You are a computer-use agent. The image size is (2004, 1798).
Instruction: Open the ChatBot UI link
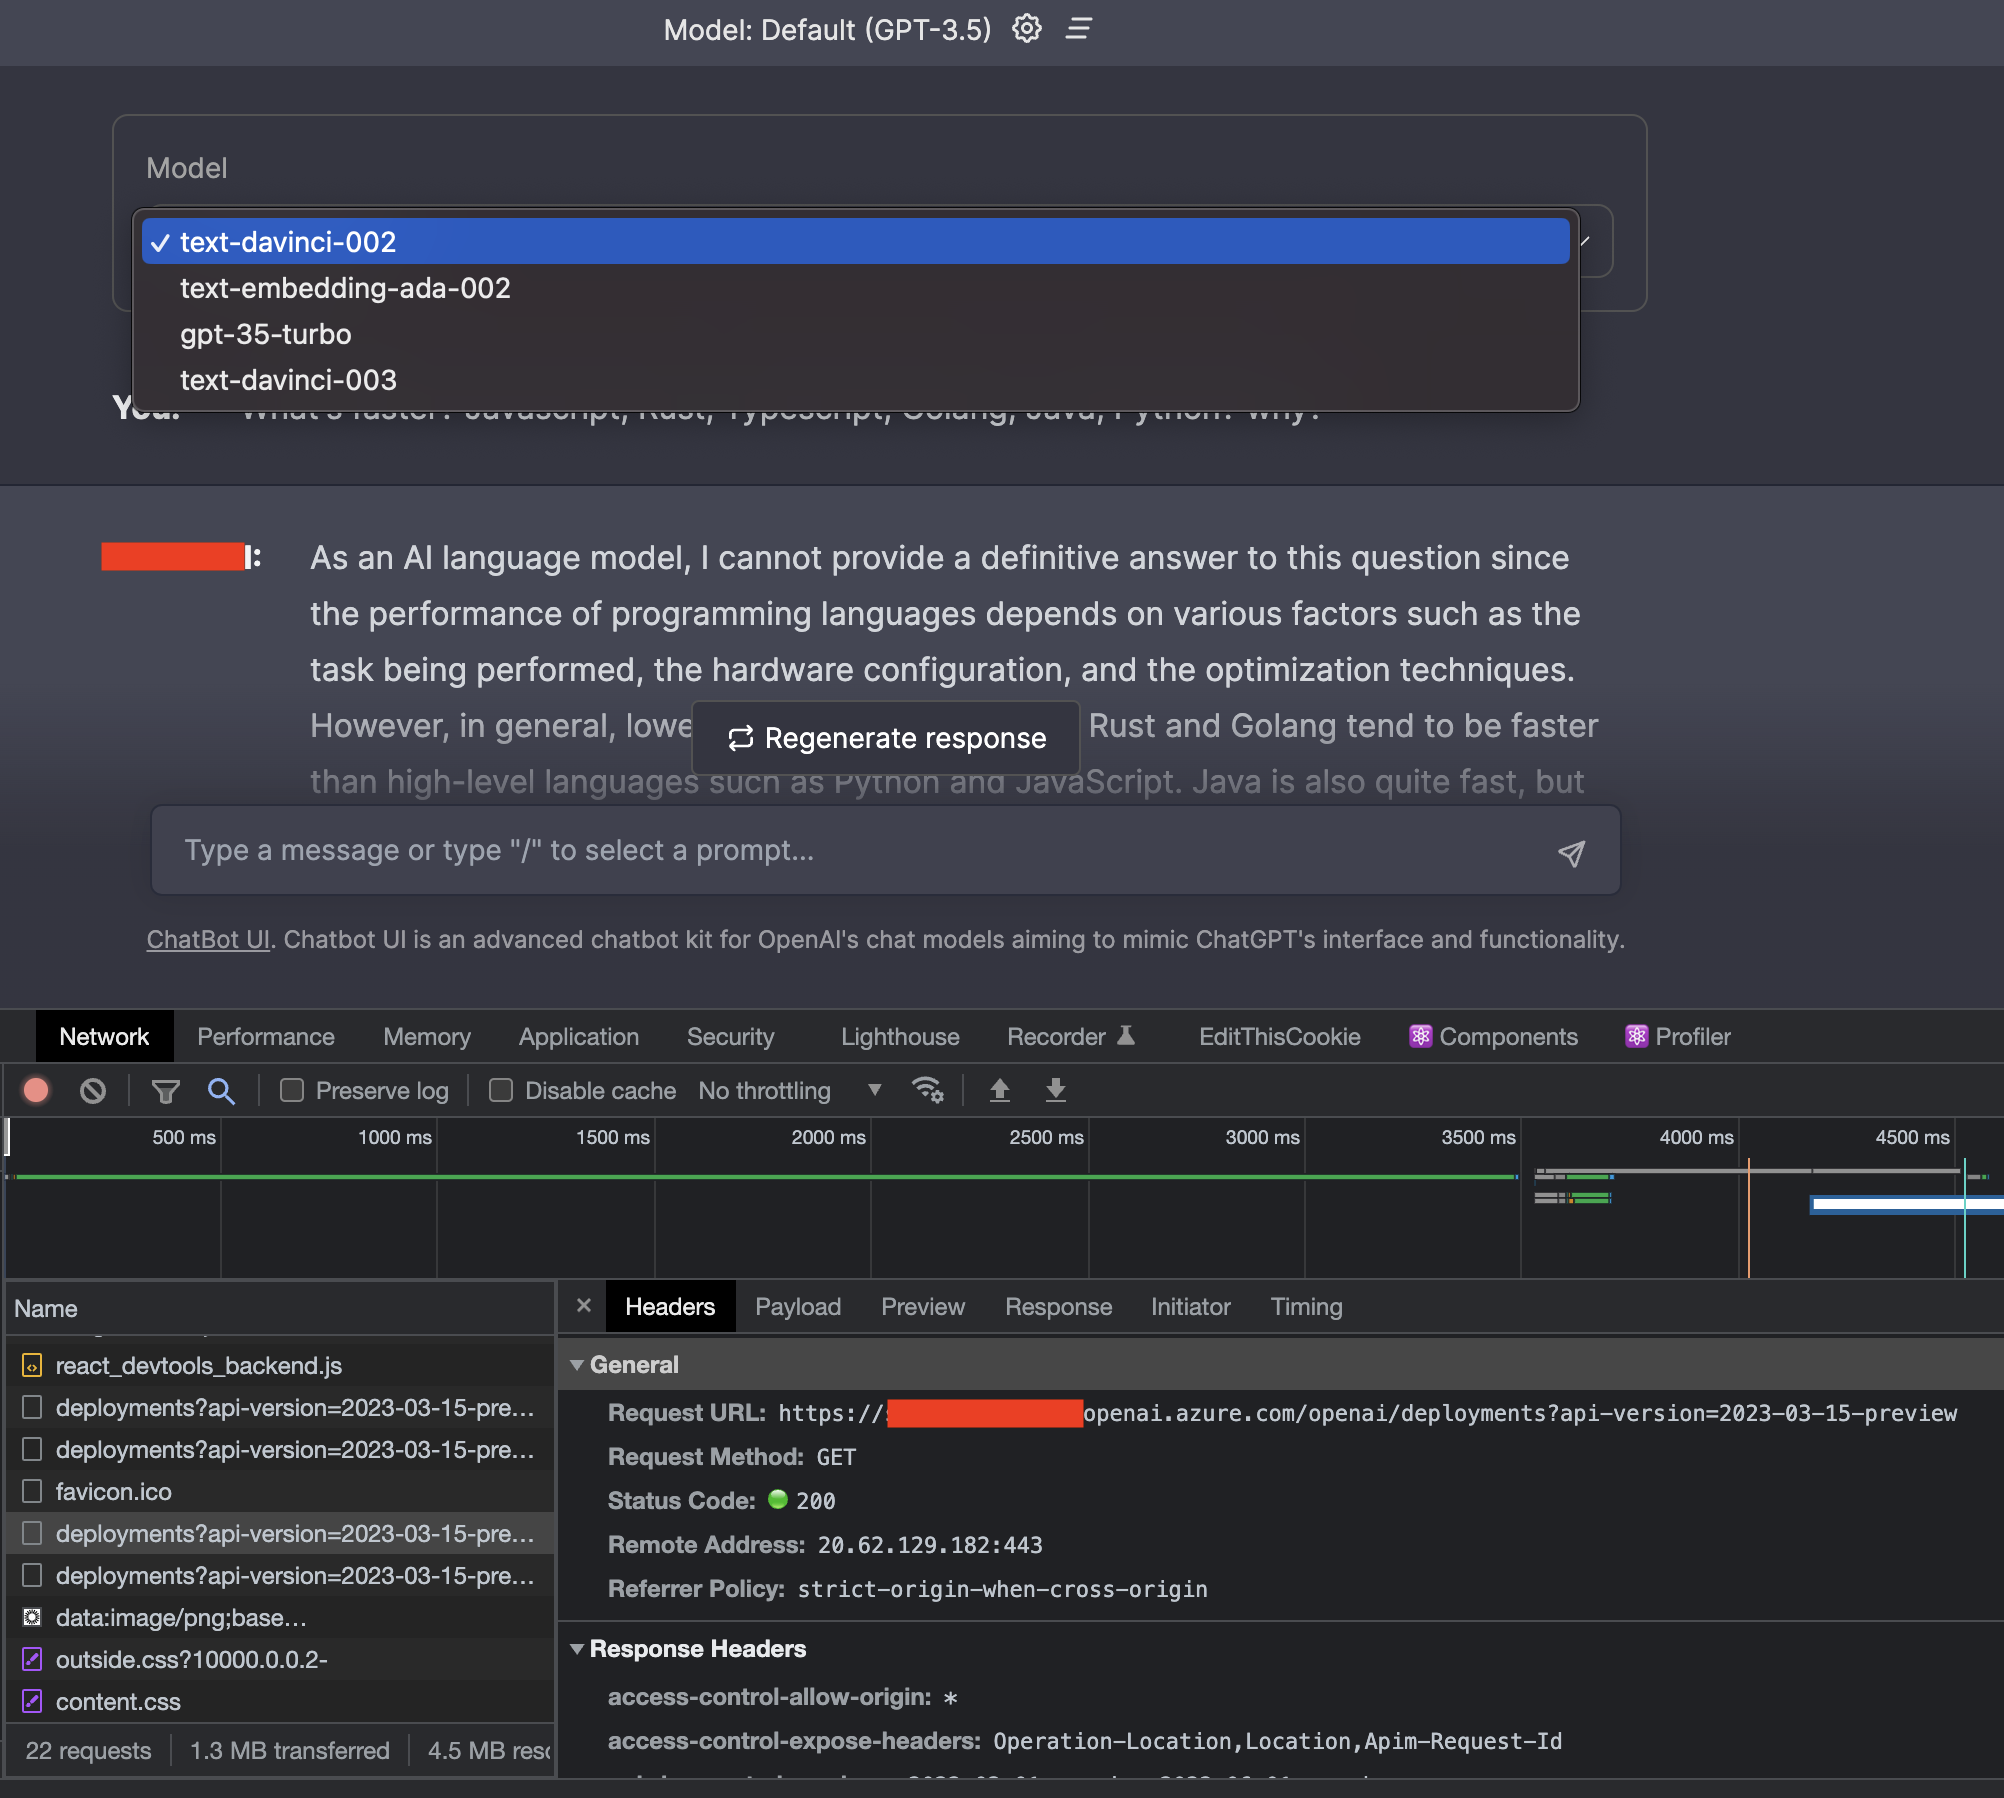tap(207, 939)
